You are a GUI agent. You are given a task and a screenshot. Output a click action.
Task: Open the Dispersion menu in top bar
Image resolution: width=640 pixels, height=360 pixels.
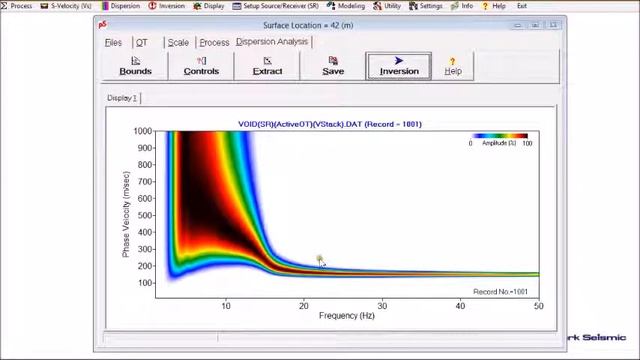120,6
